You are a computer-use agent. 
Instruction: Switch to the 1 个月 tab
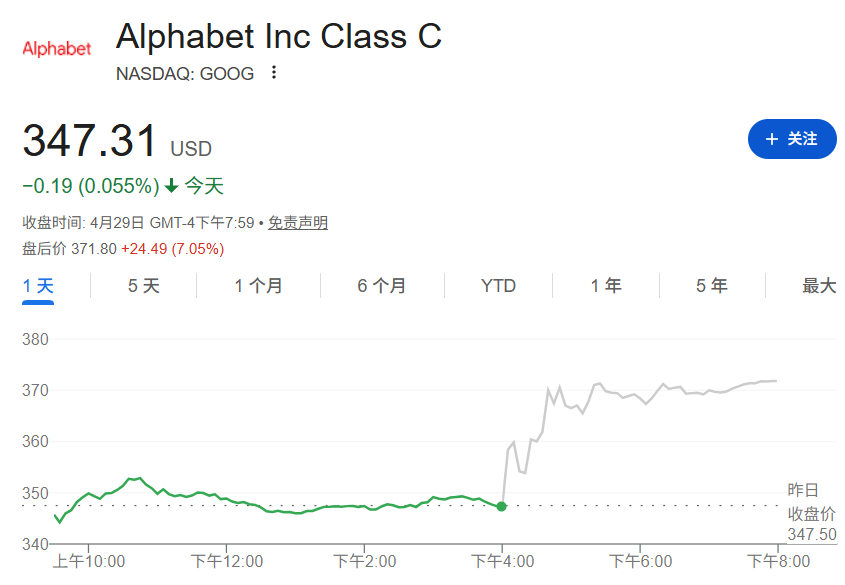(258, 286)
